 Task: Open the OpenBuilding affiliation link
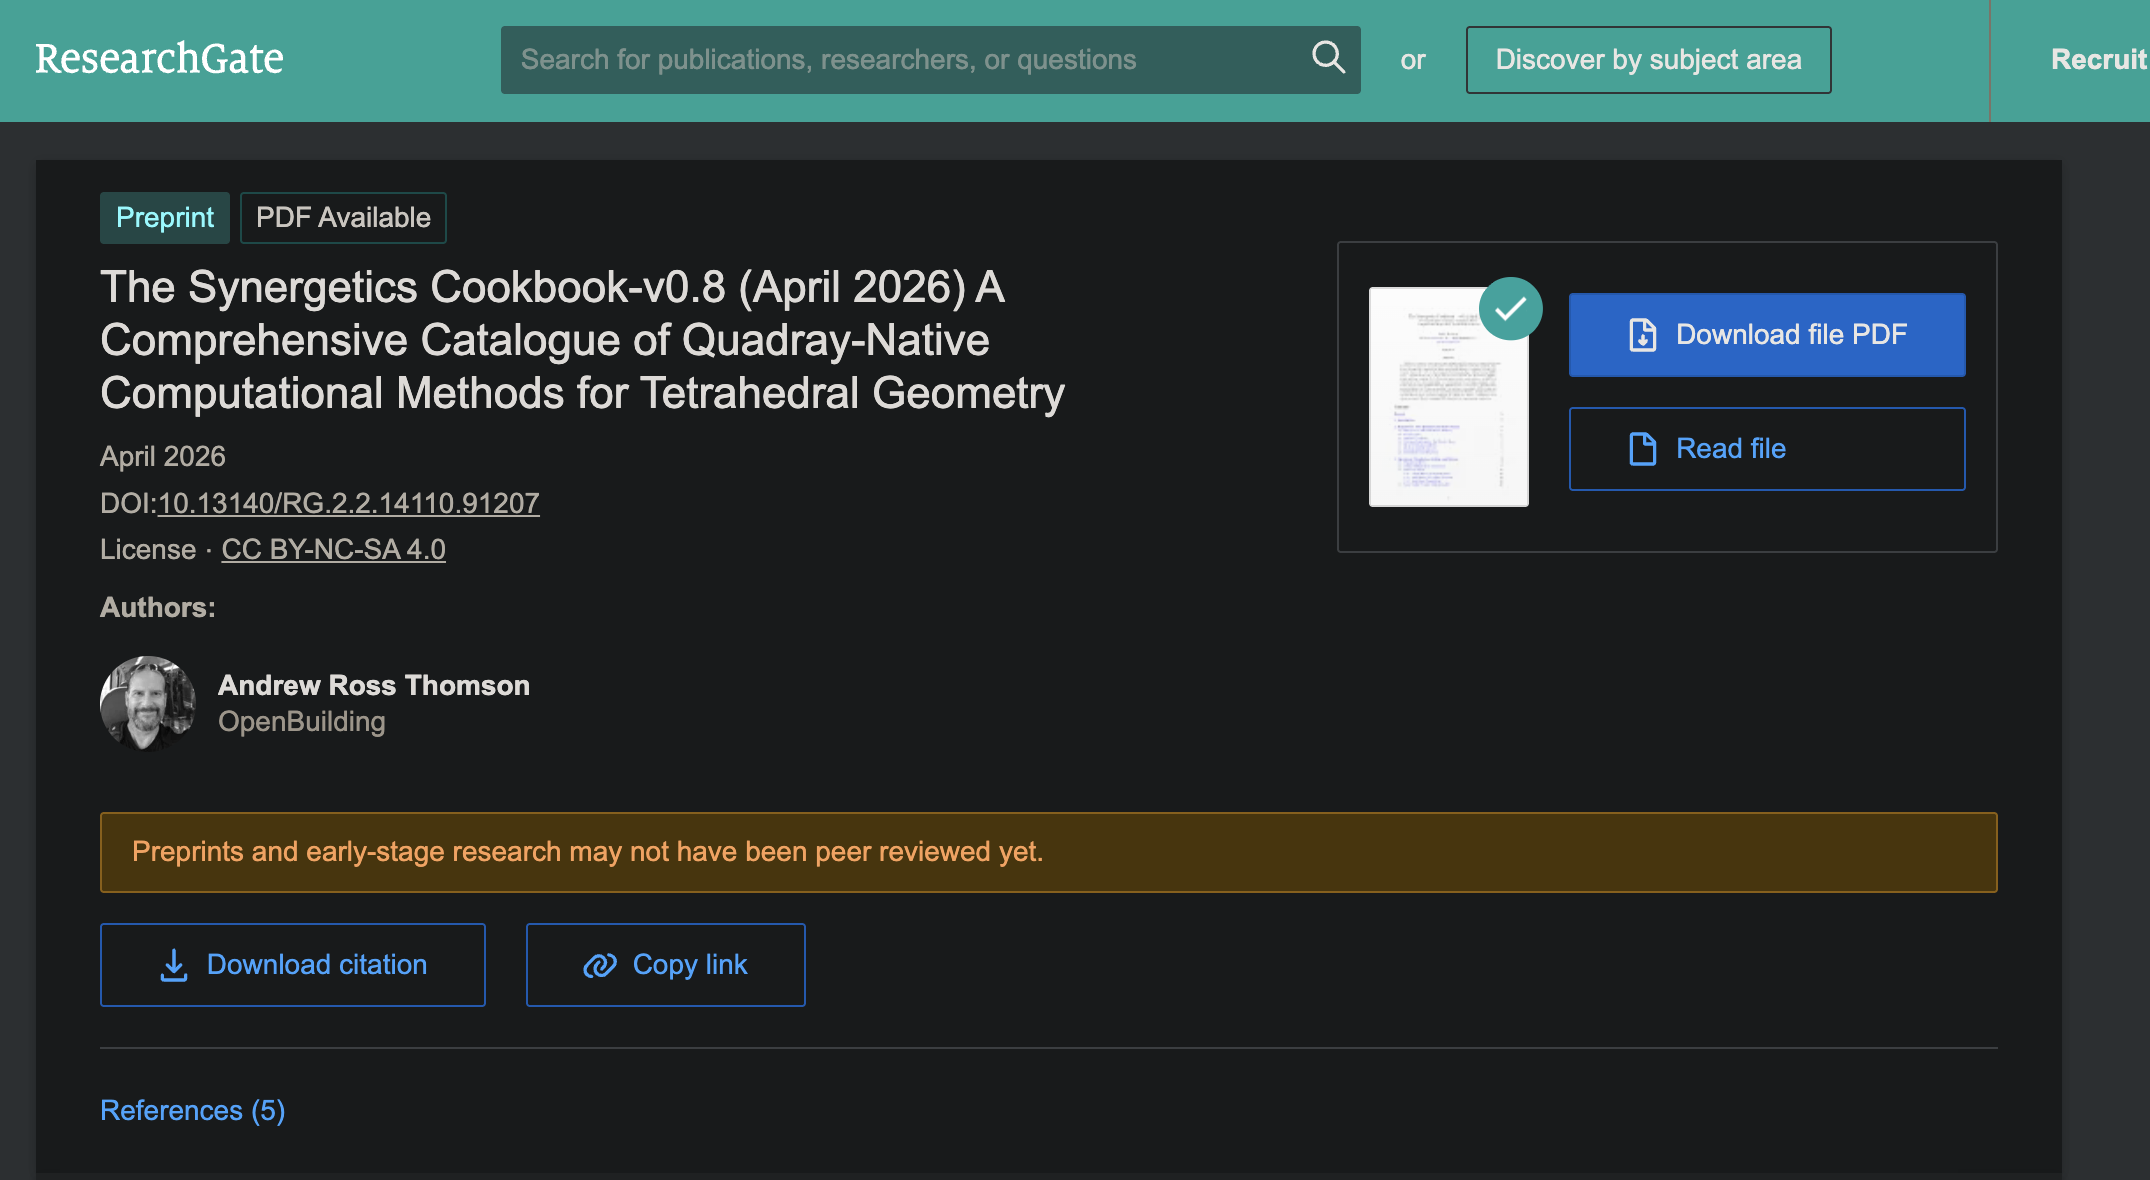[302, 722]
